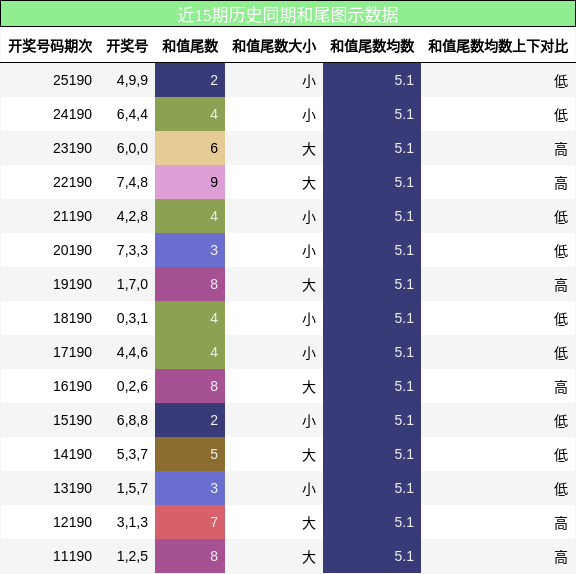Click the 和值尾数 column header

tap(190, 46)
